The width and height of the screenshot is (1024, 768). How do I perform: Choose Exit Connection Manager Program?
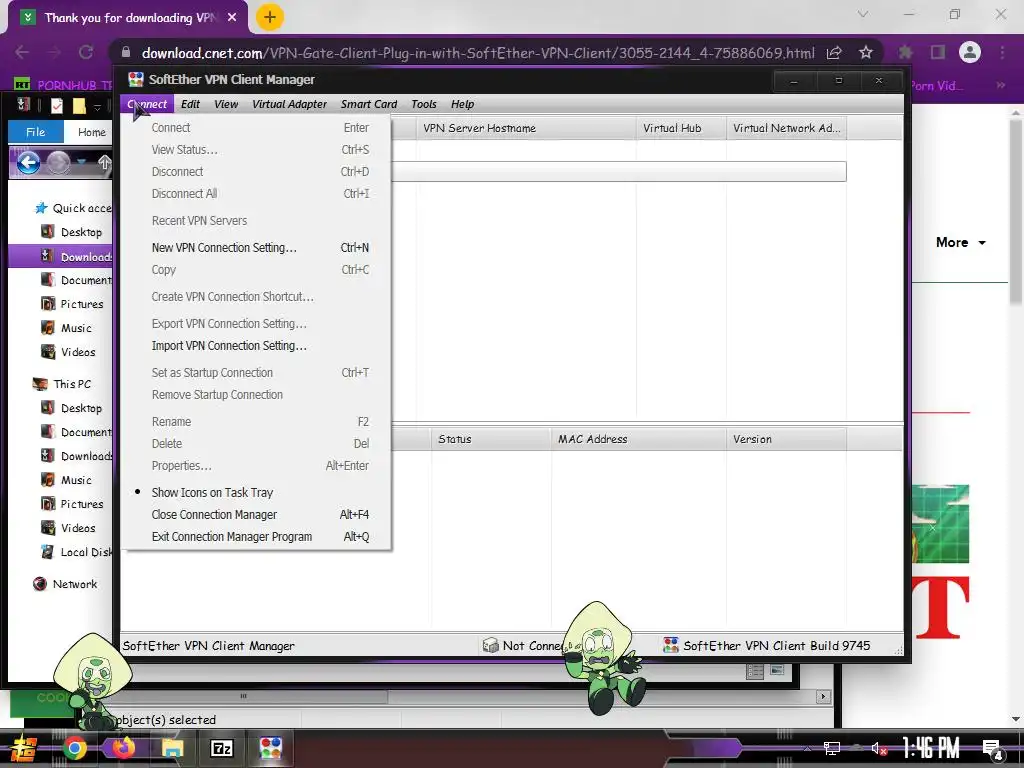tap(232, 537)
